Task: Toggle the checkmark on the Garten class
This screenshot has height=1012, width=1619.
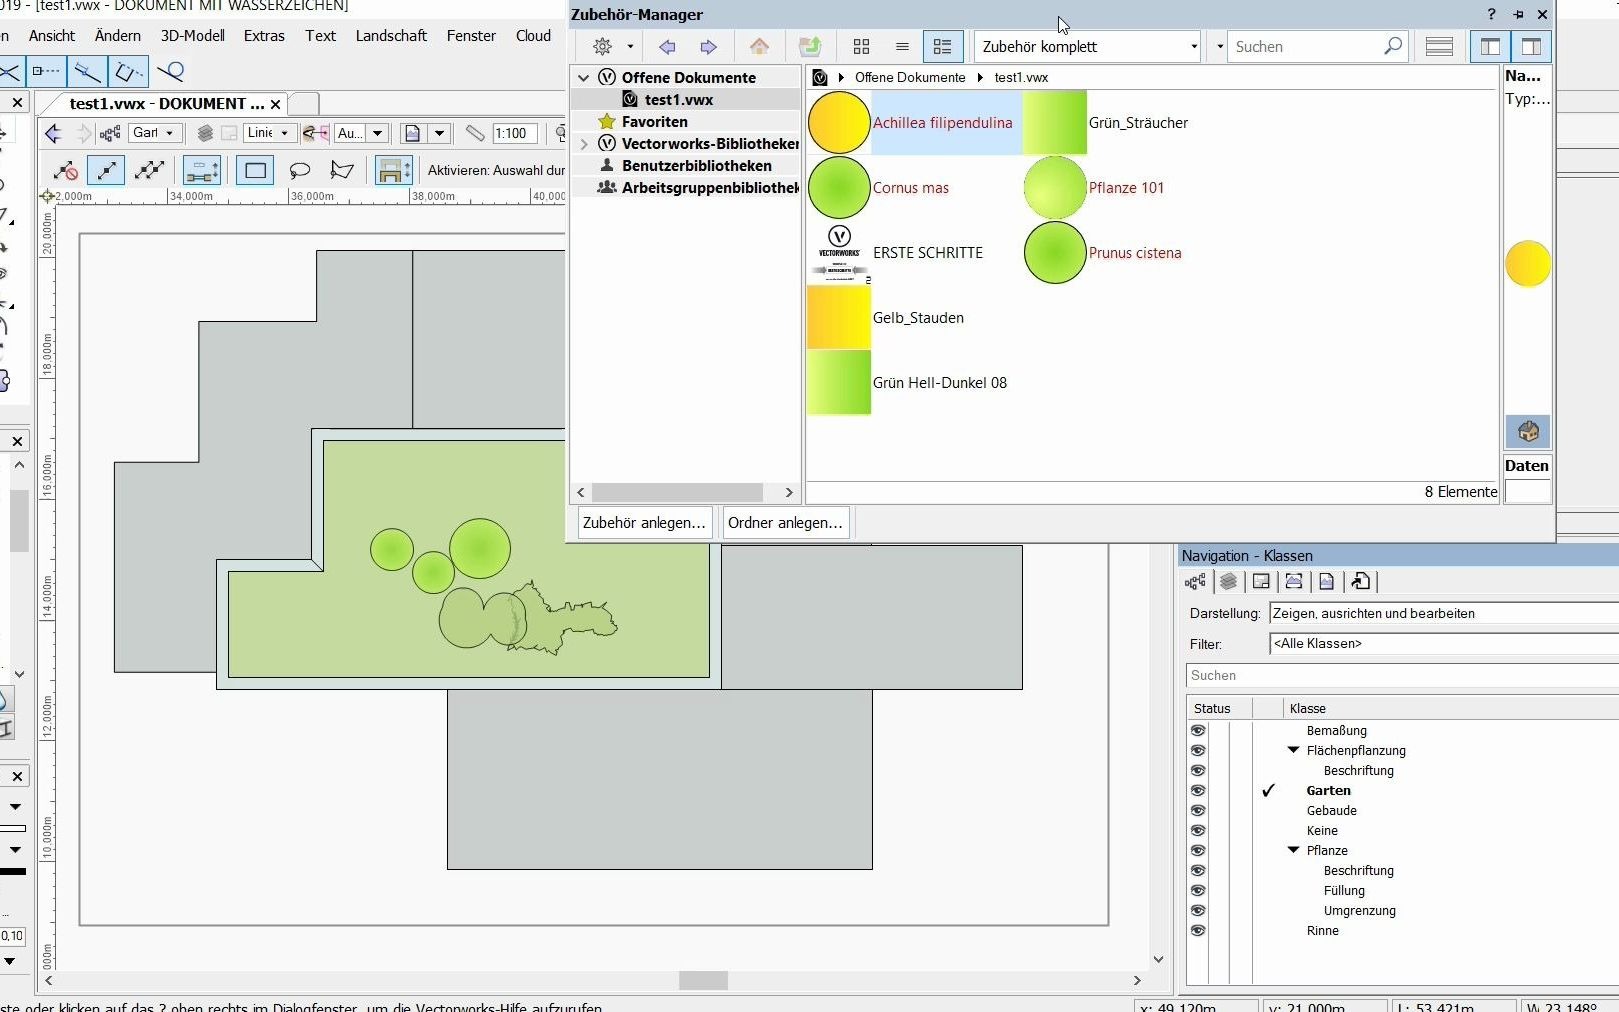Action: pos(1268,791)
